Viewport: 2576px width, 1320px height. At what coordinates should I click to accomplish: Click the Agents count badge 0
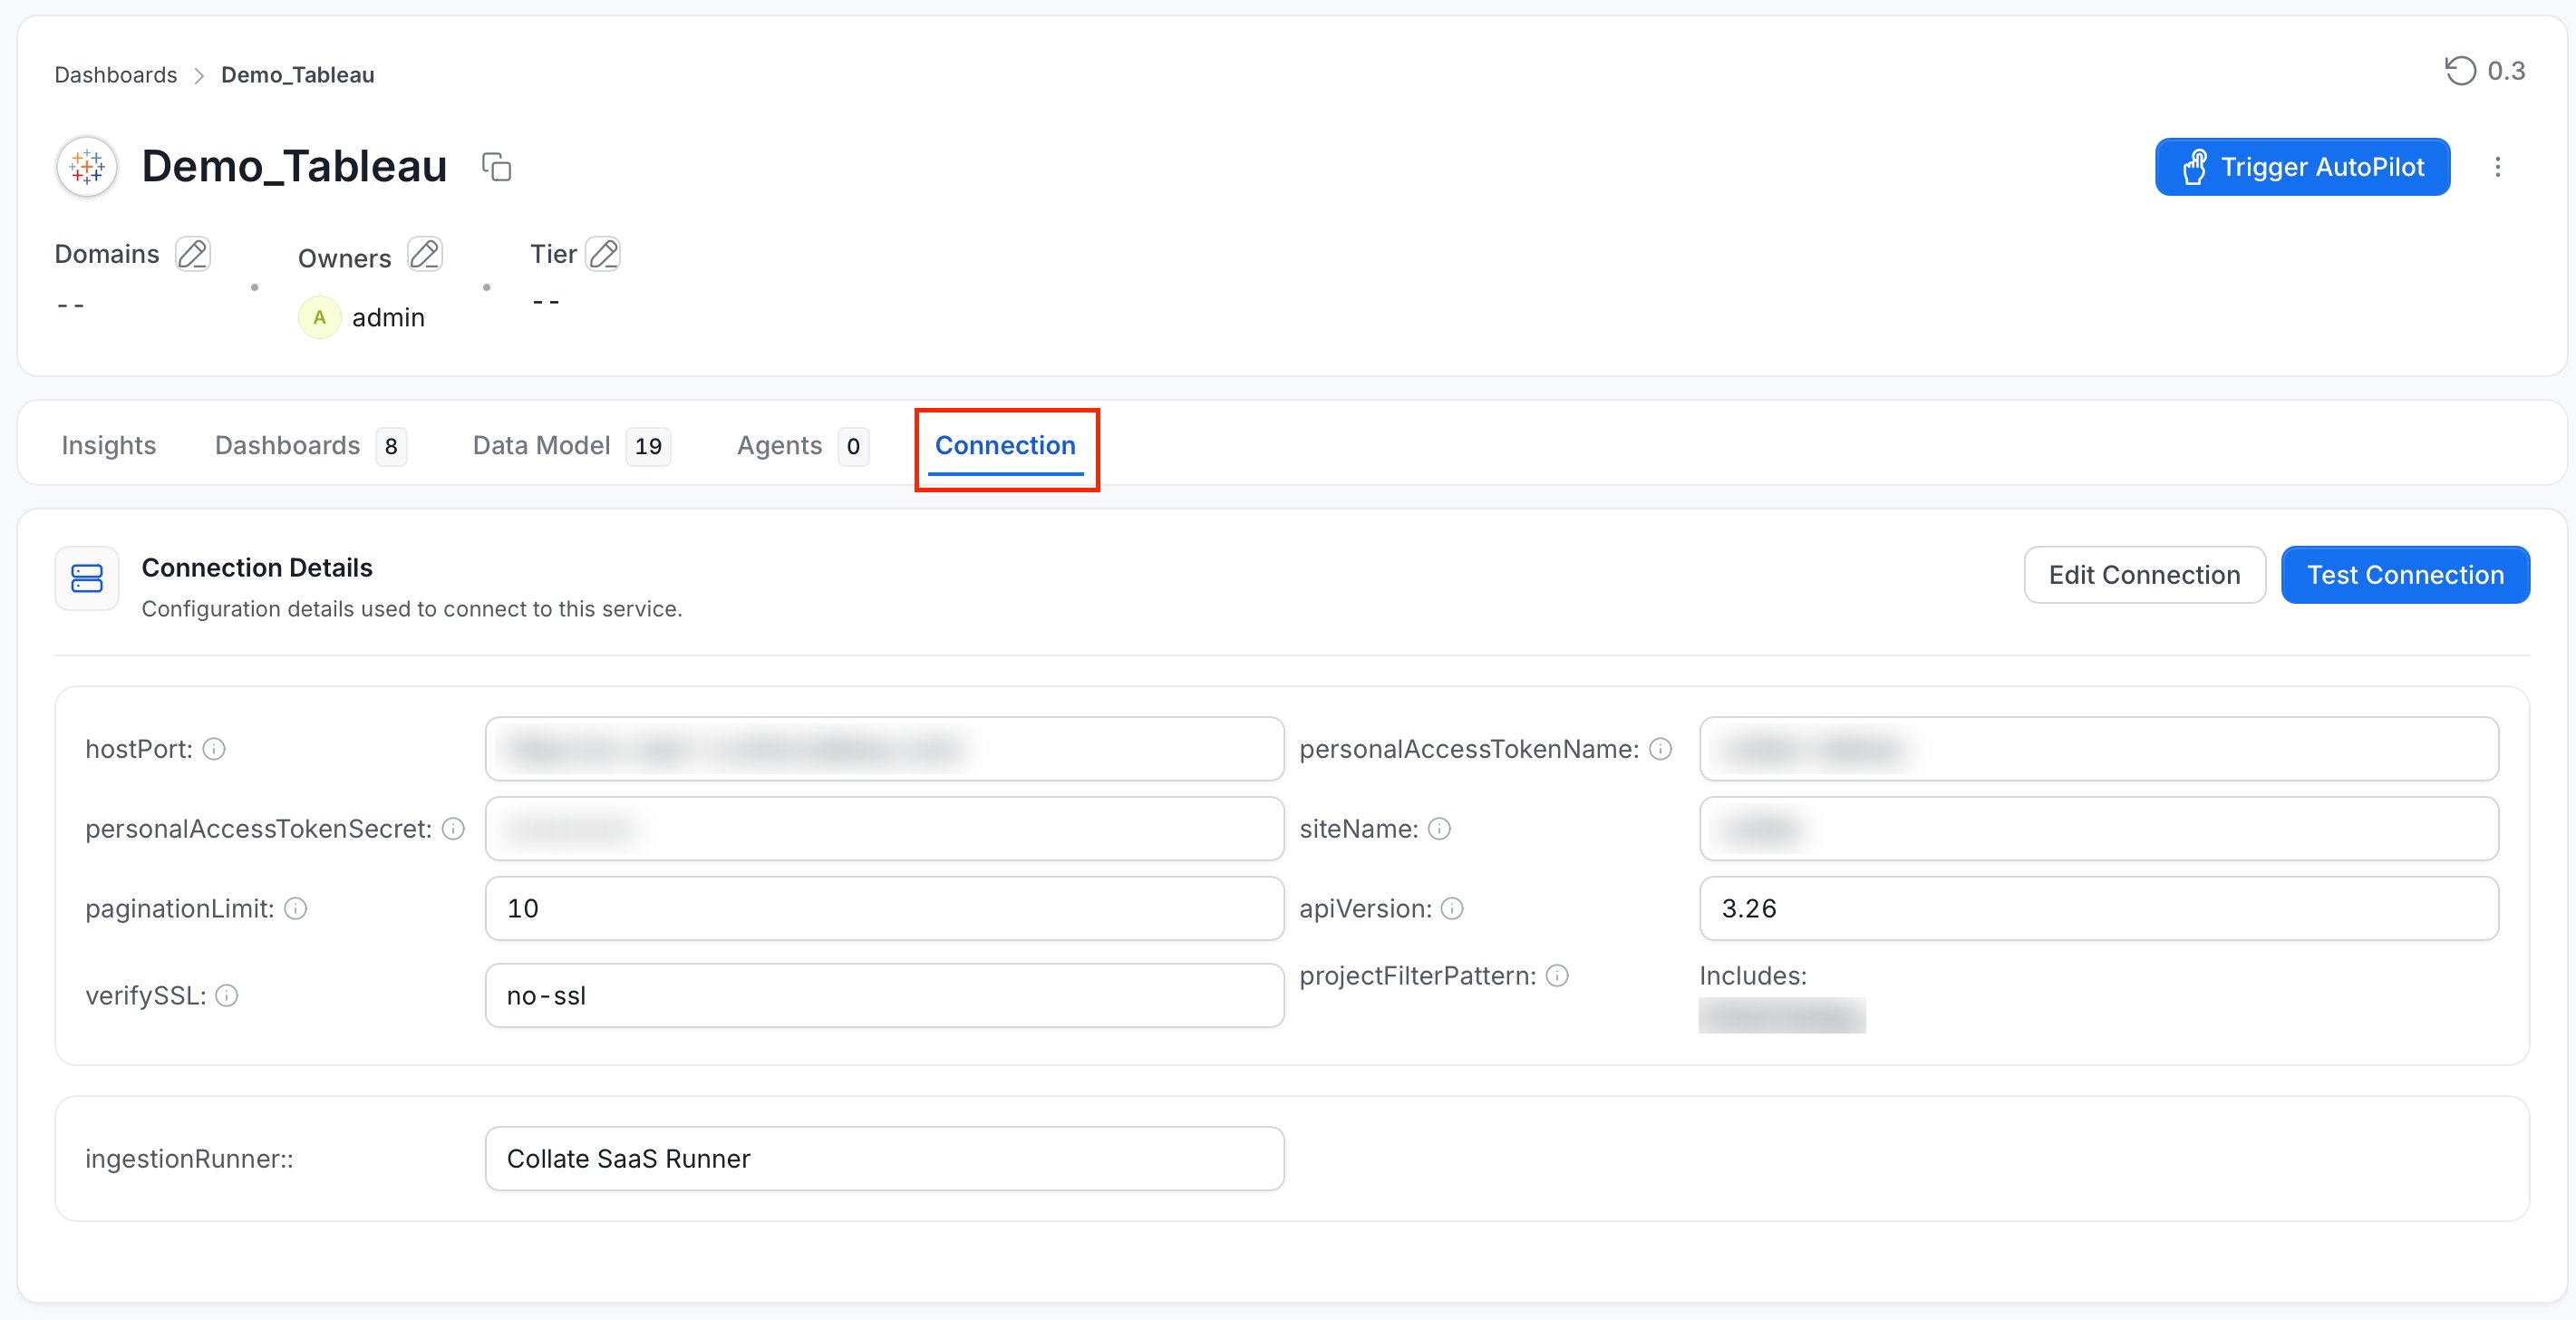point(853,446)
